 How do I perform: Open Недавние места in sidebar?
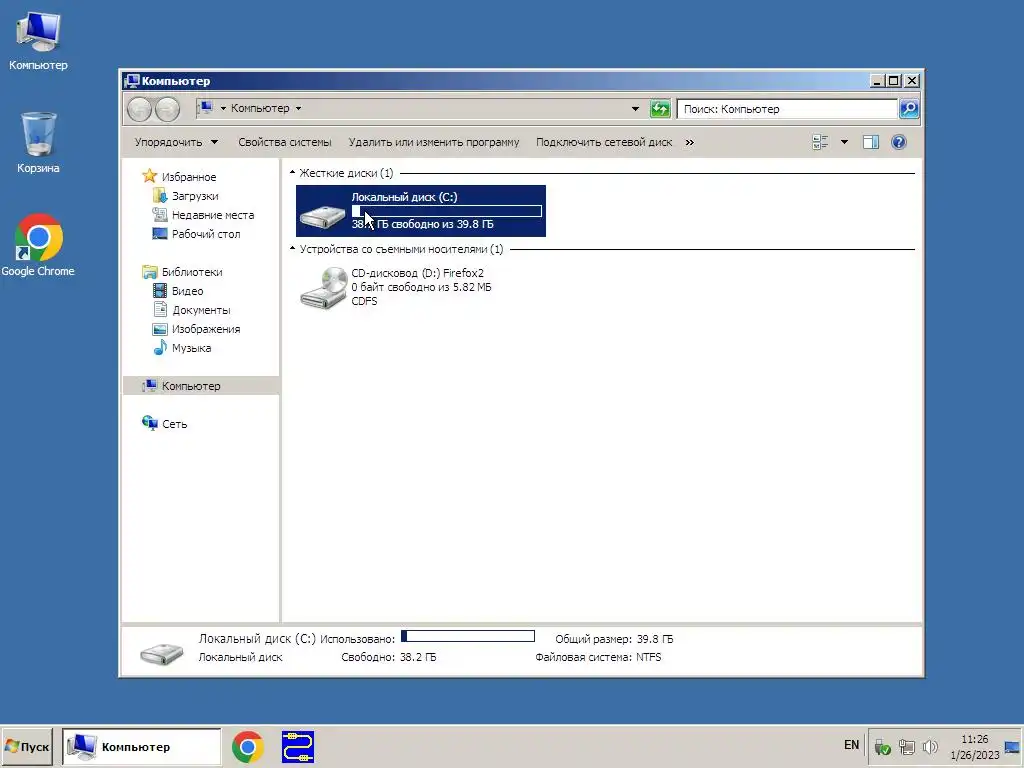click(213, 215)
